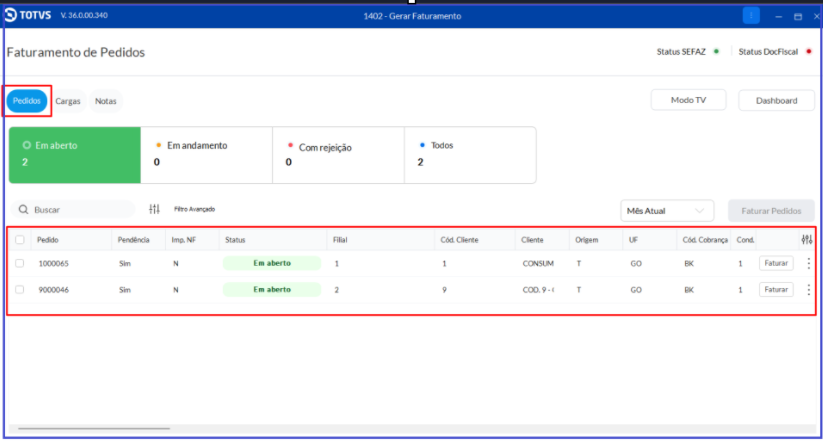Image resolution: width=823 pixels, height=441 pixels.
Task: Switch to the Cargas tab
Action: click(x=68, y=101)
